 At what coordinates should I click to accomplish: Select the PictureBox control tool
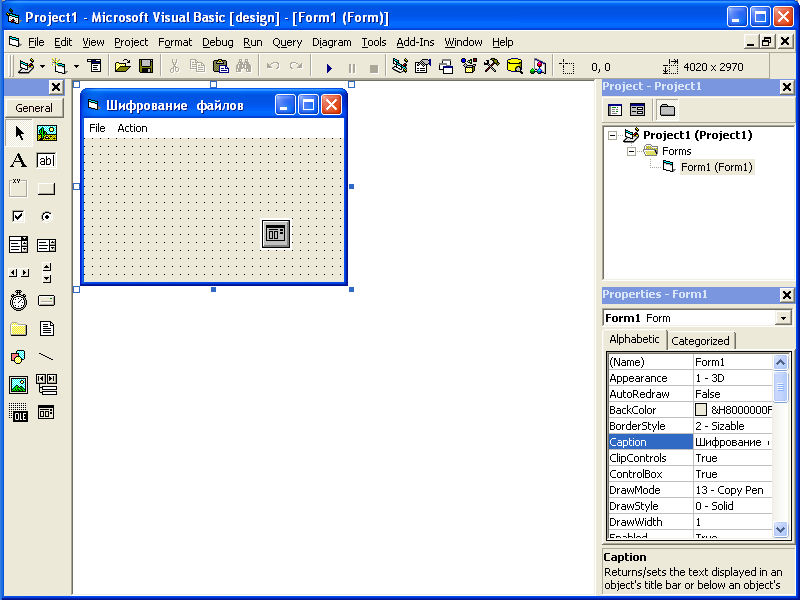46,133
